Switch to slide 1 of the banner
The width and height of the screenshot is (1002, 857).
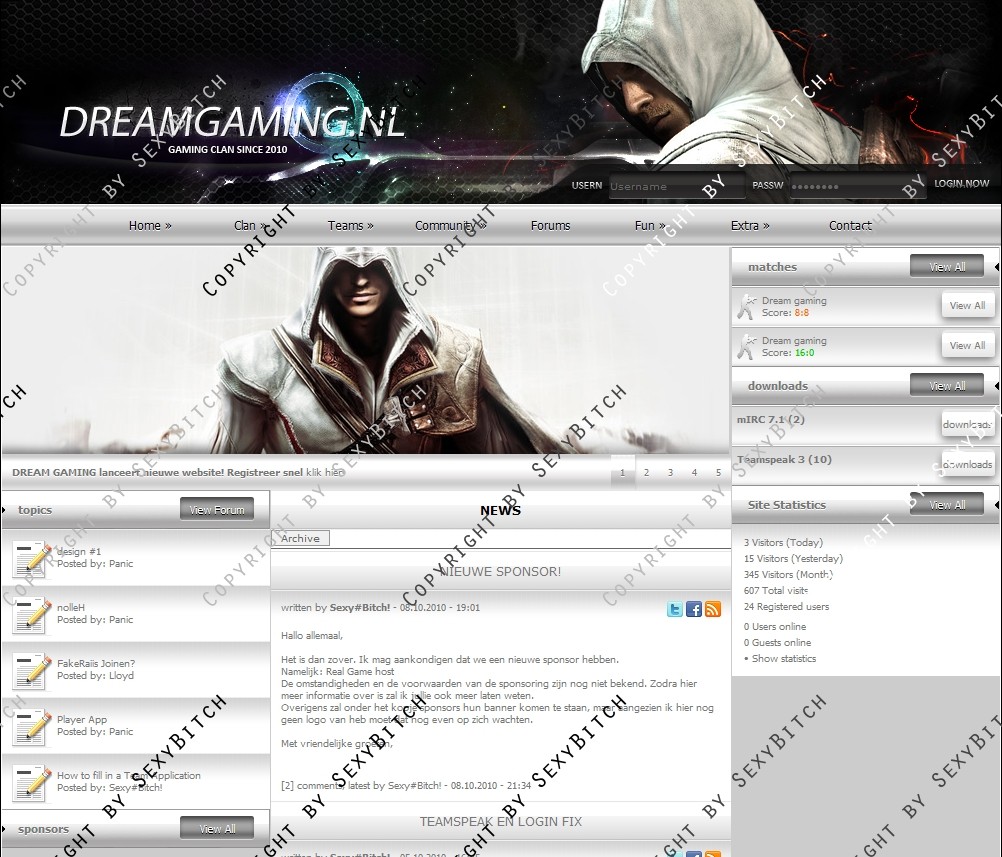point(623,472)
